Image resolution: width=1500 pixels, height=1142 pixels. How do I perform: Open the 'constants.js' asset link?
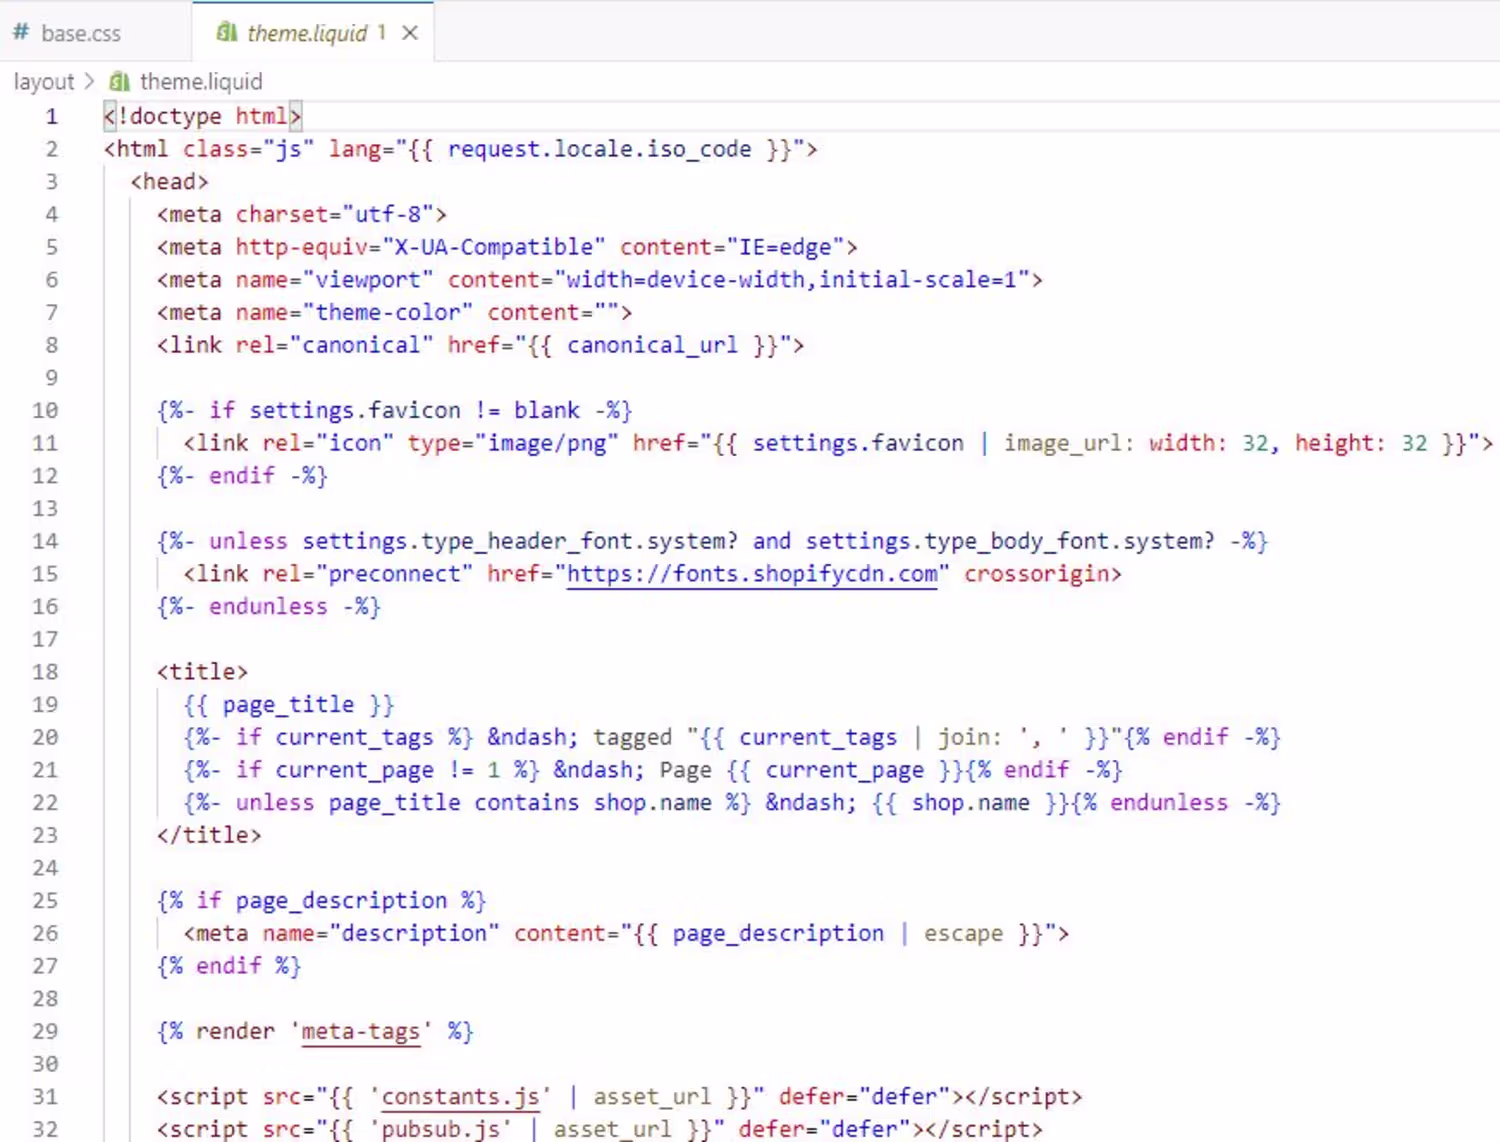click(461, 1097)
